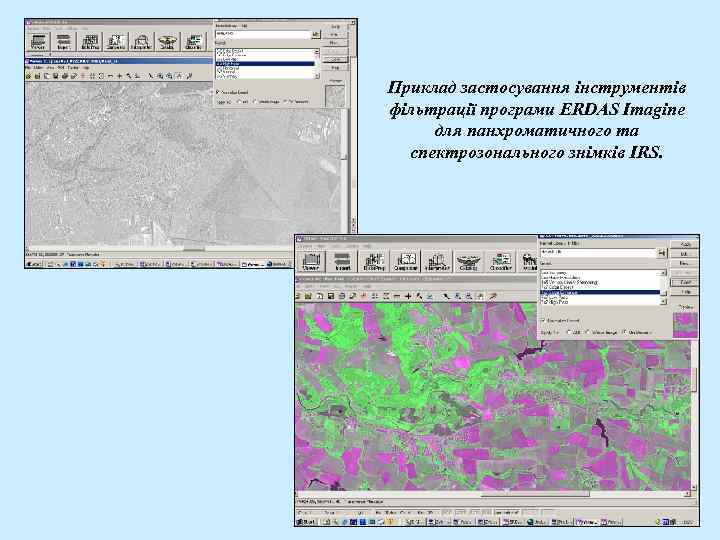Open Catalog in the color ERDAS window
Image resolution: width=720 pixels, height=540 pixels.
click(469, 262)
